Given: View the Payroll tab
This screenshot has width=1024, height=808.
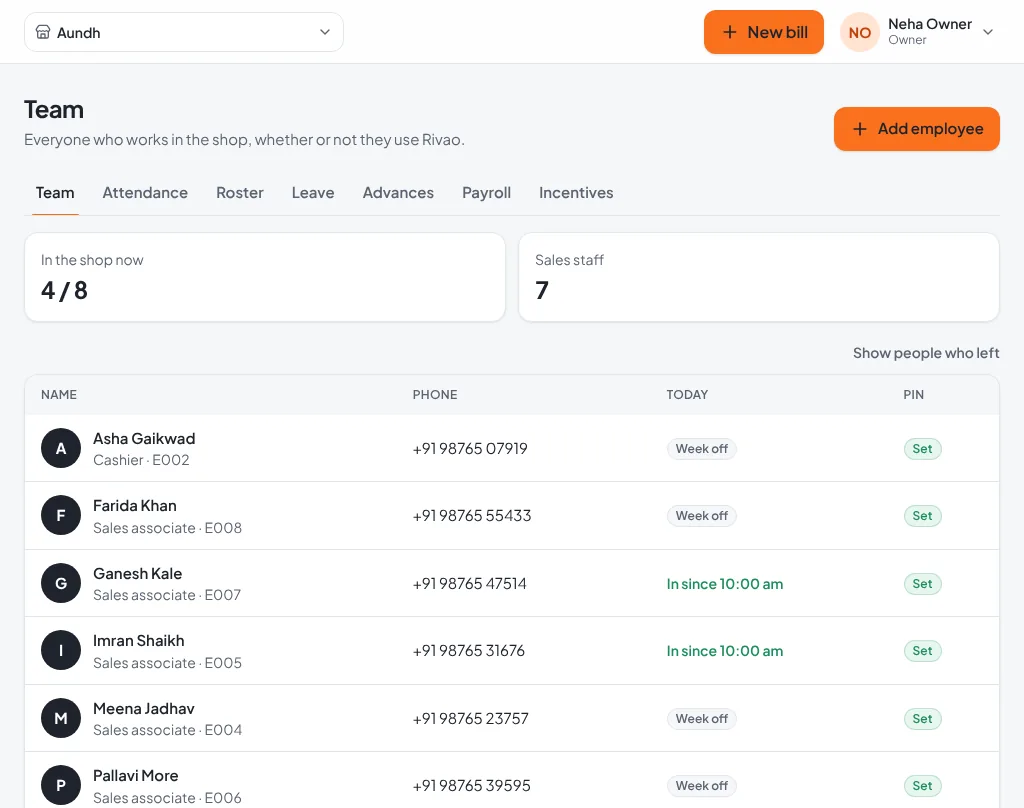Looking at the screenshot, I should click(x=487, y=193).
